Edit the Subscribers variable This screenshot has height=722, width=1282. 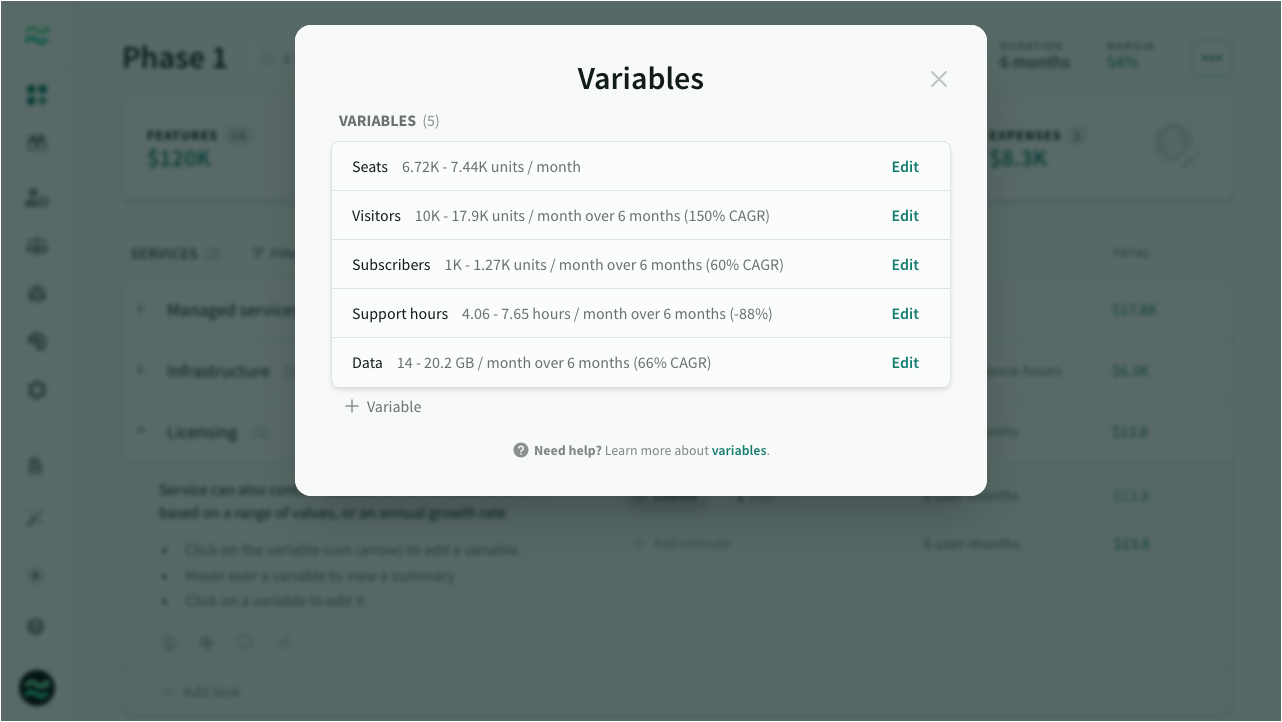pyautogui.click(x=905, y=265)
